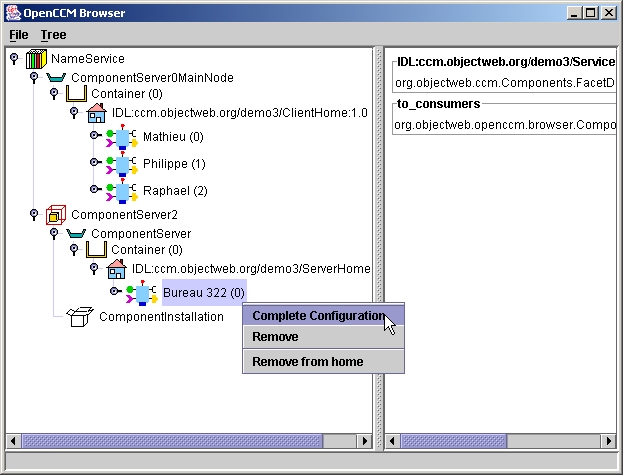Select the NameService tree label

coord(88,59)
